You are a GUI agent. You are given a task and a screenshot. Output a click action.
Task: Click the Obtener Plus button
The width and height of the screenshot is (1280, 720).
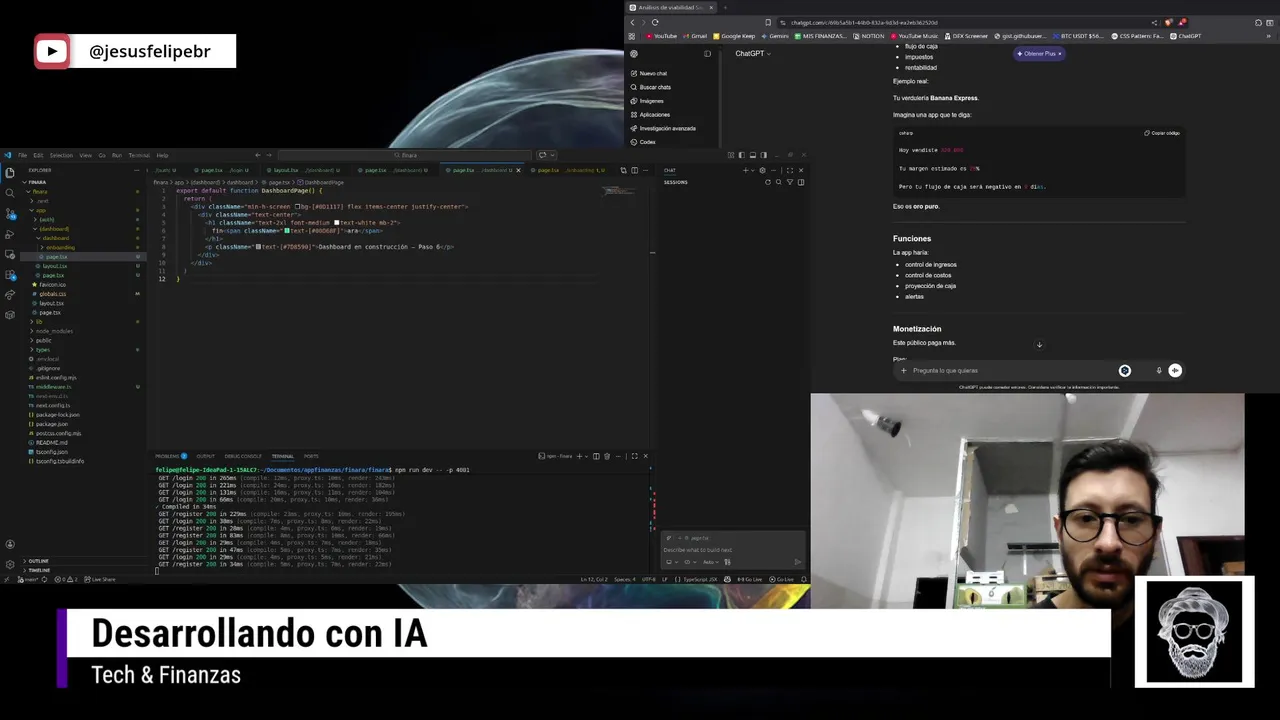click(x=1039, y=54)
